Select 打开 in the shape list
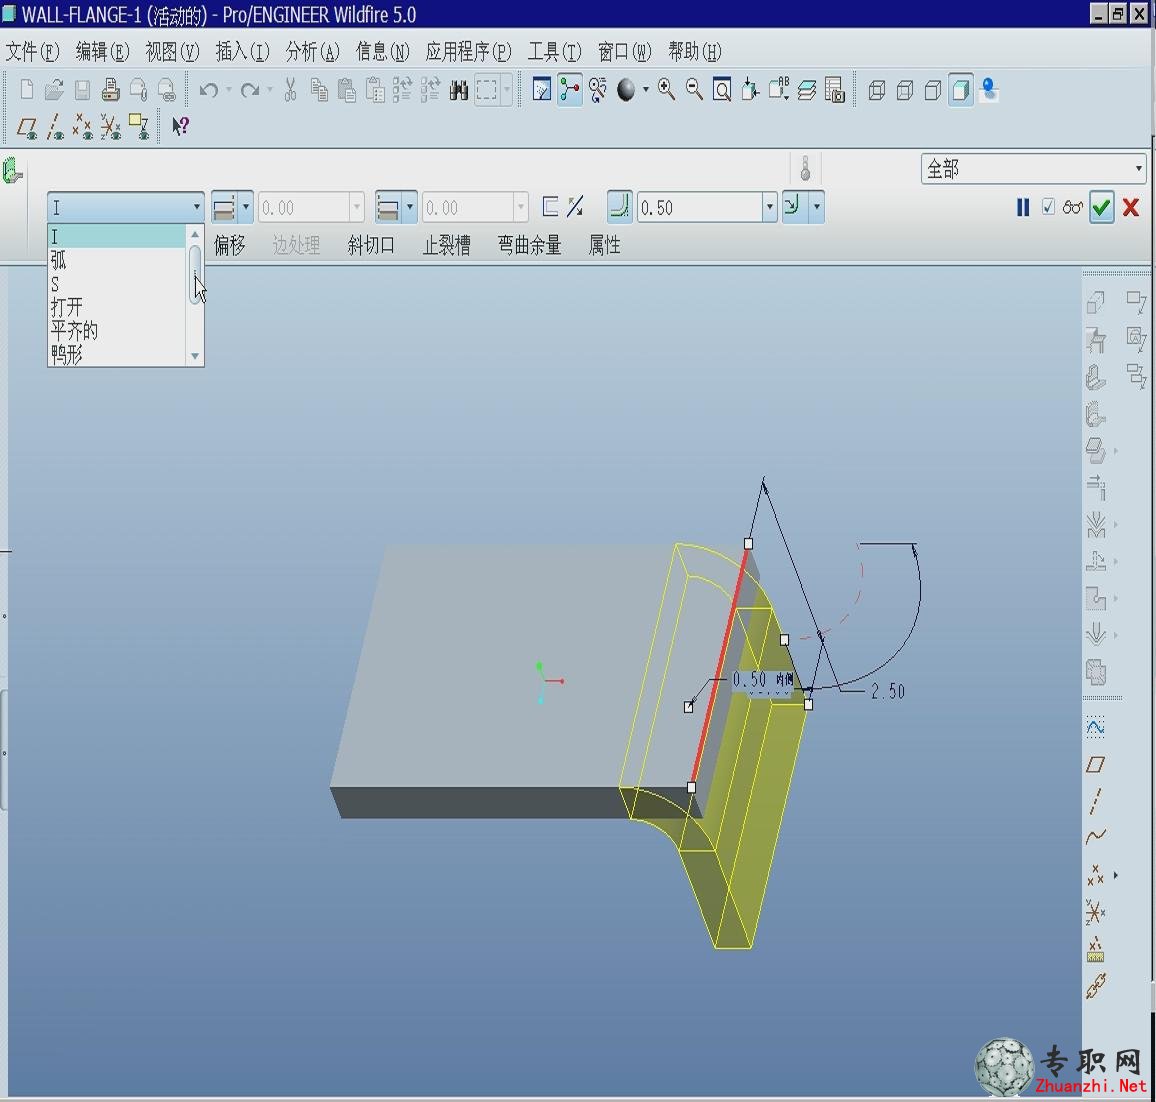The height and width of the screenshot is (1102, 1156). point(116,307)
